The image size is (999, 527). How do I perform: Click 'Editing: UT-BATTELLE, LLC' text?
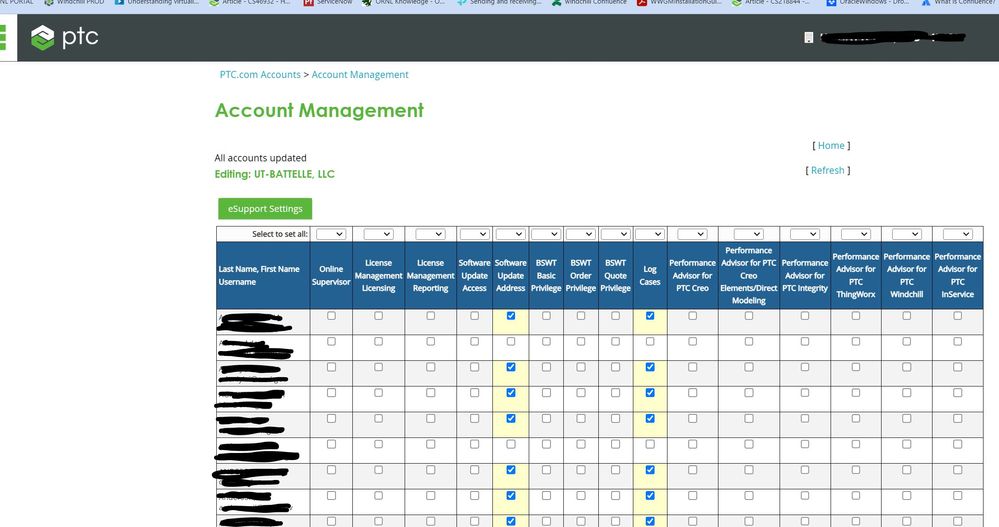[275, 174]
